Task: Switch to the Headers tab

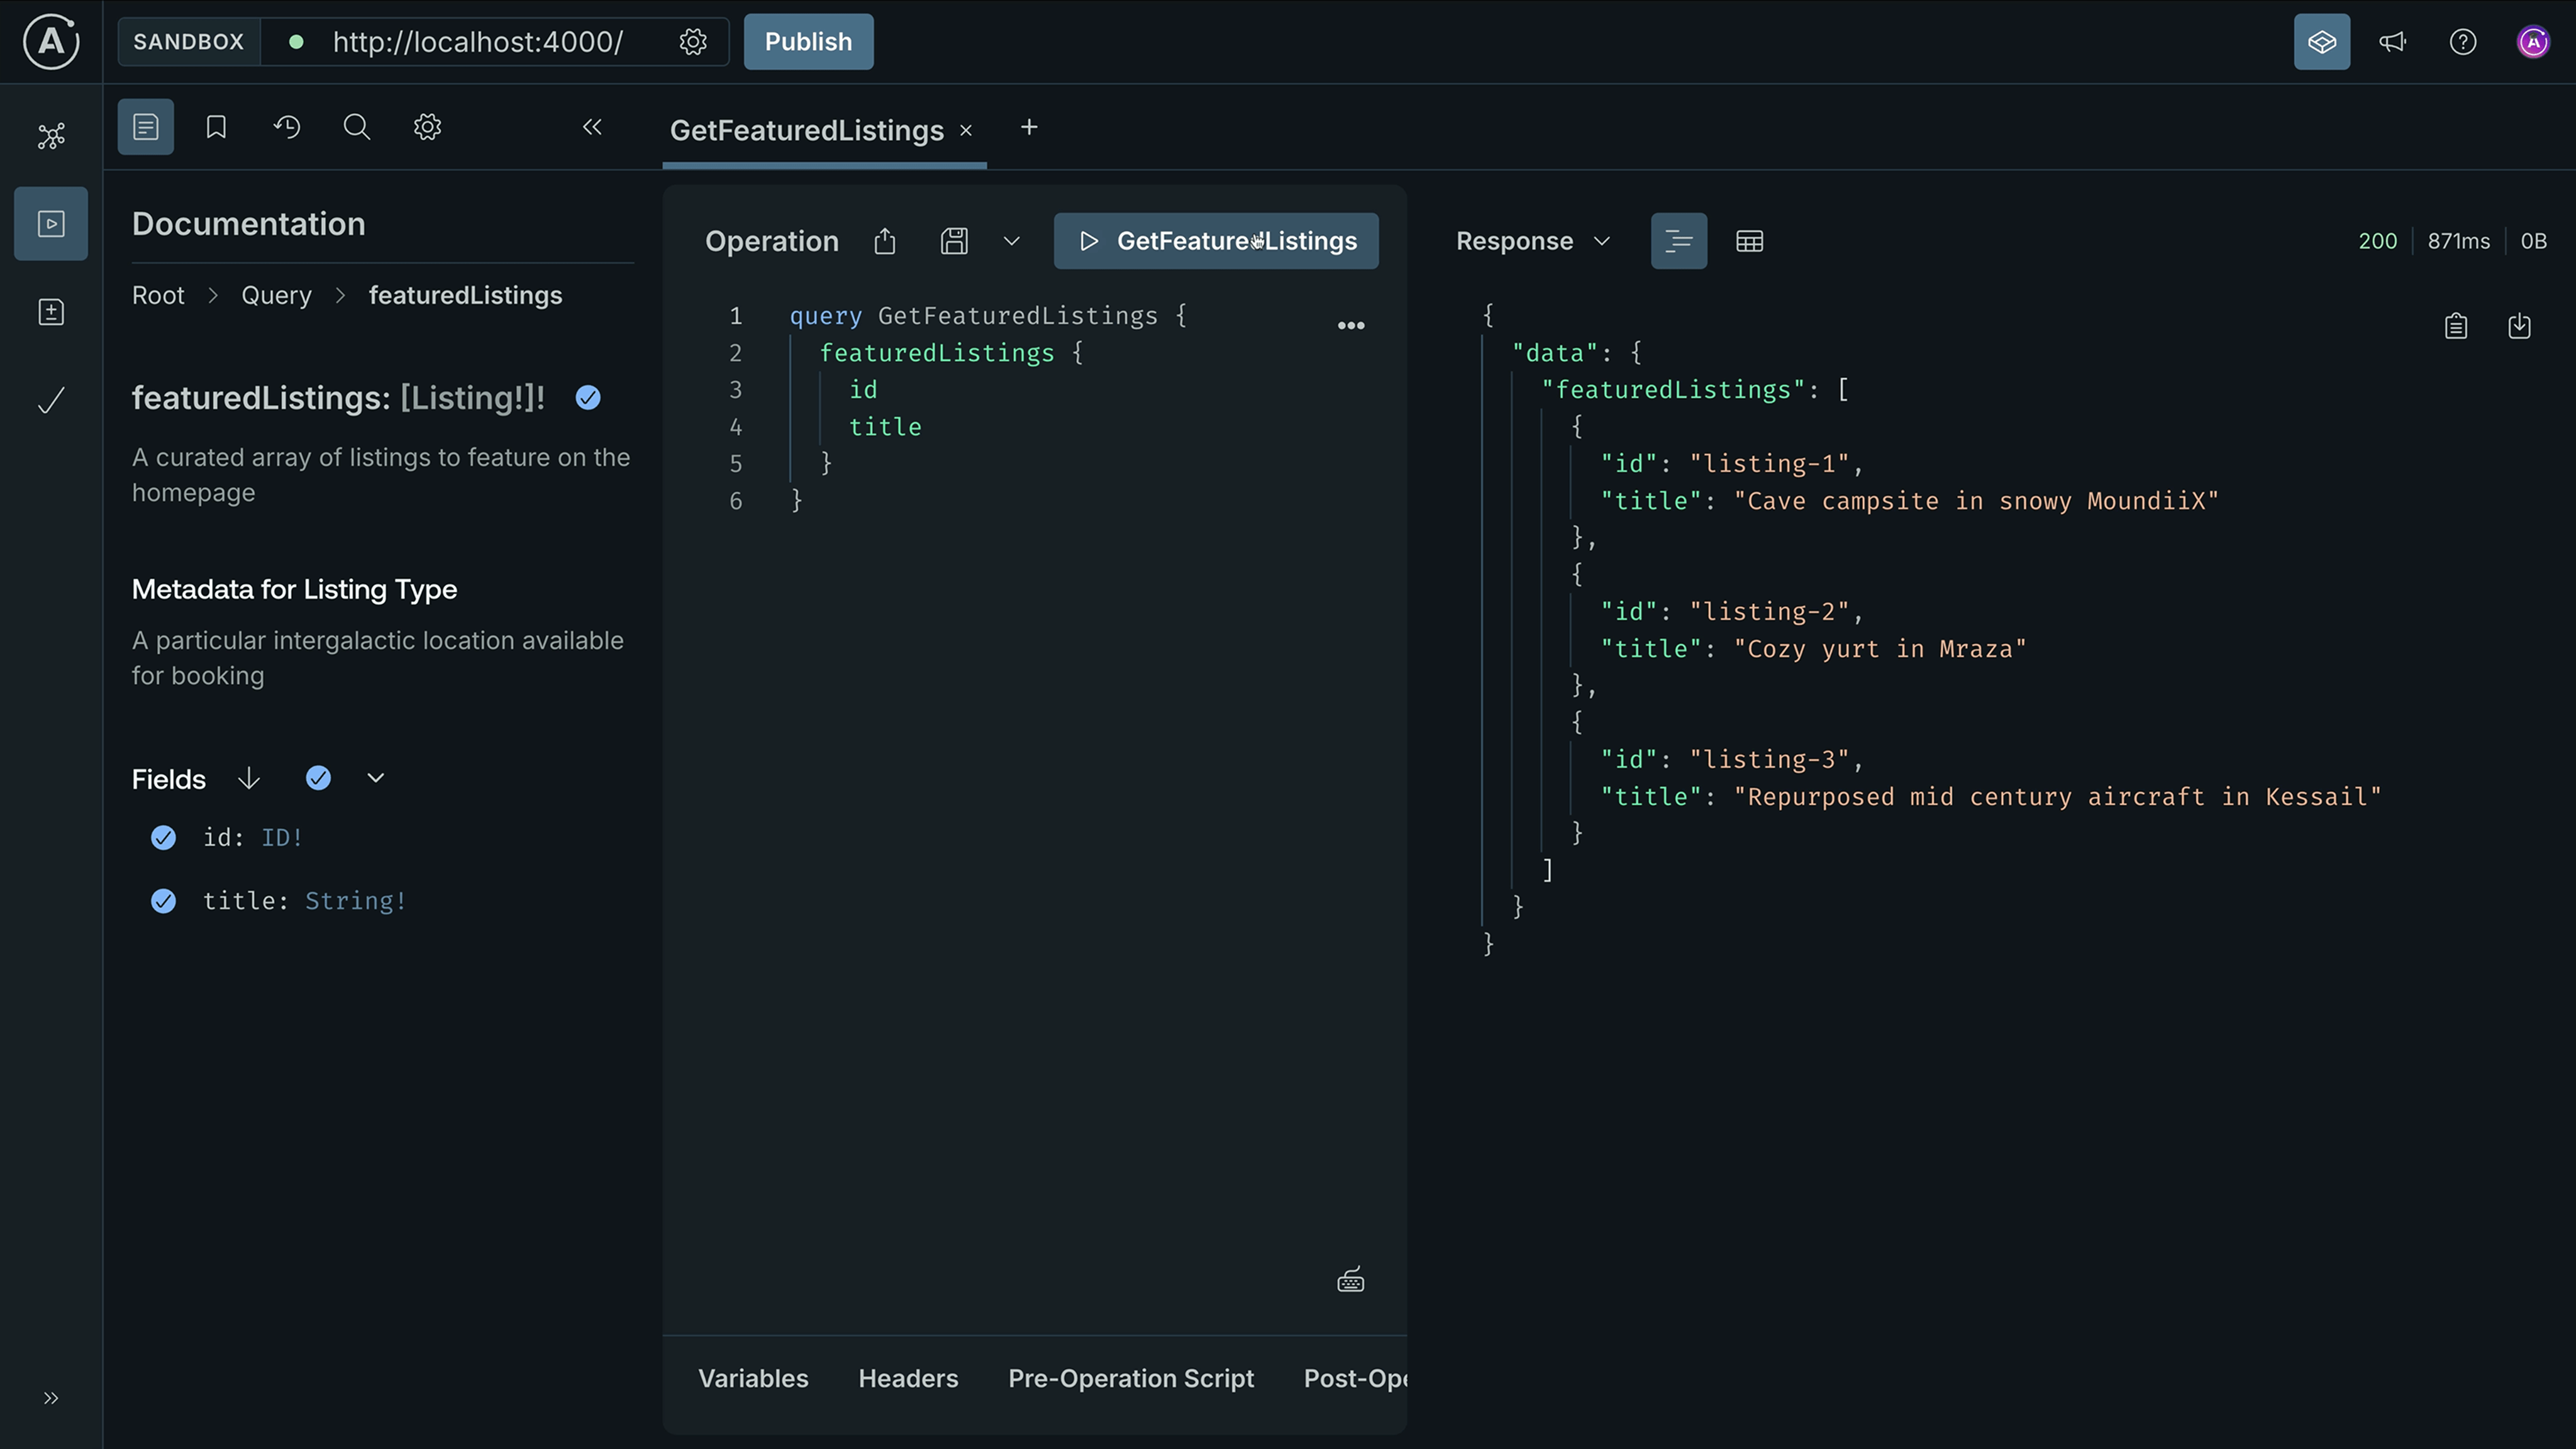Action: pyautogui.click(x=908, y=1378)
